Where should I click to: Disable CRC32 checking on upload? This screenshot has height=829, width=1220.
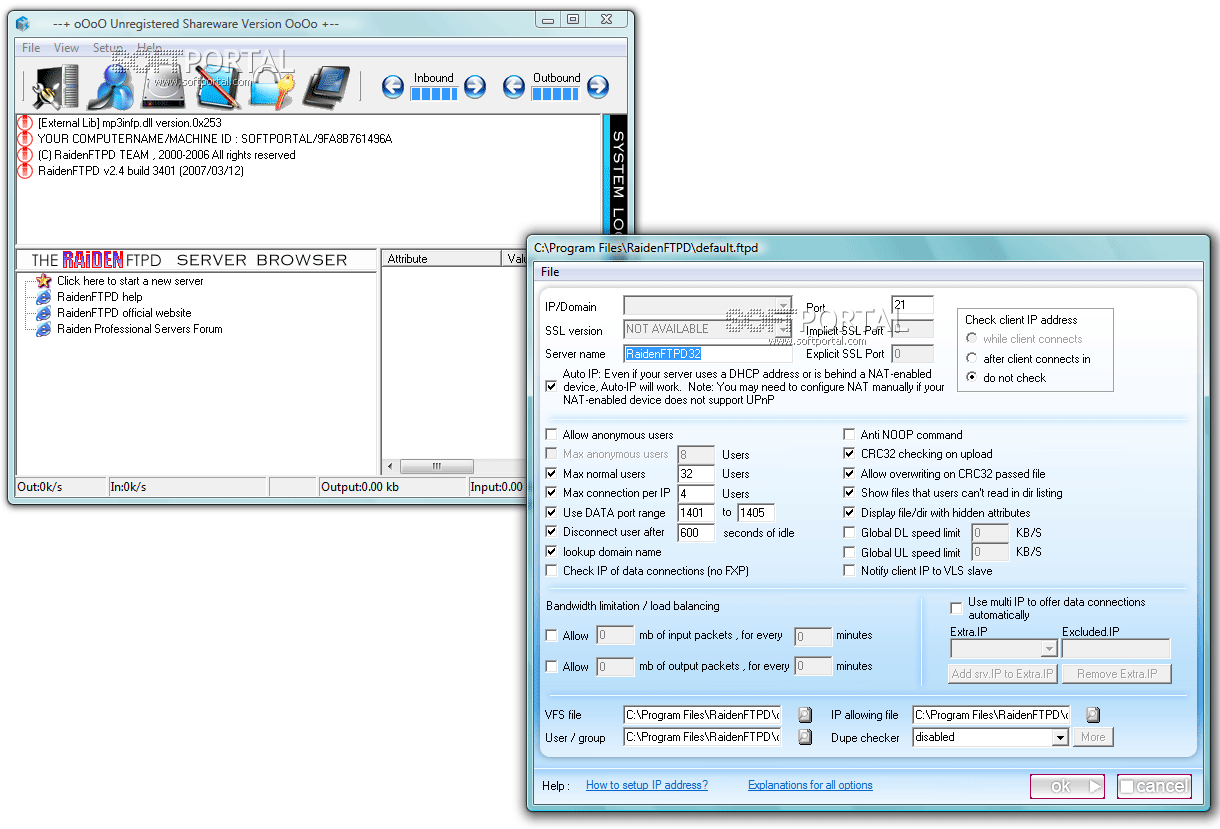[x=850, y=454]
